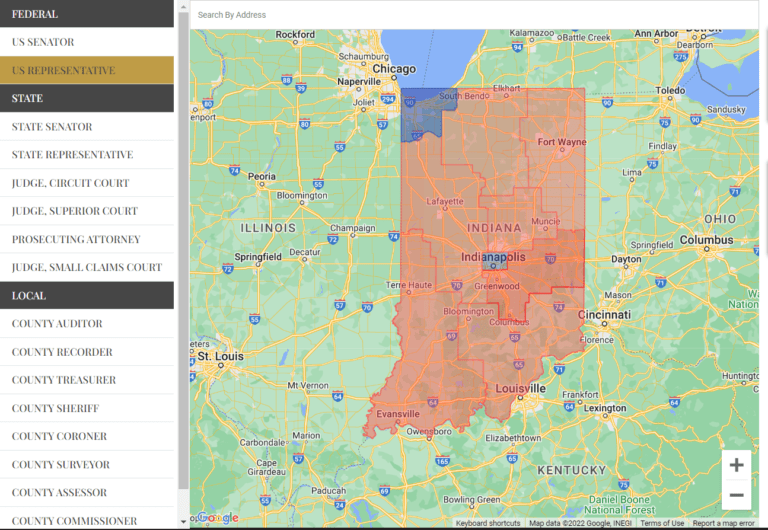The width and height of the screenshot is (768, 530).
Task: Select US Senator from the sidebar
Action: tap(43, 42)
